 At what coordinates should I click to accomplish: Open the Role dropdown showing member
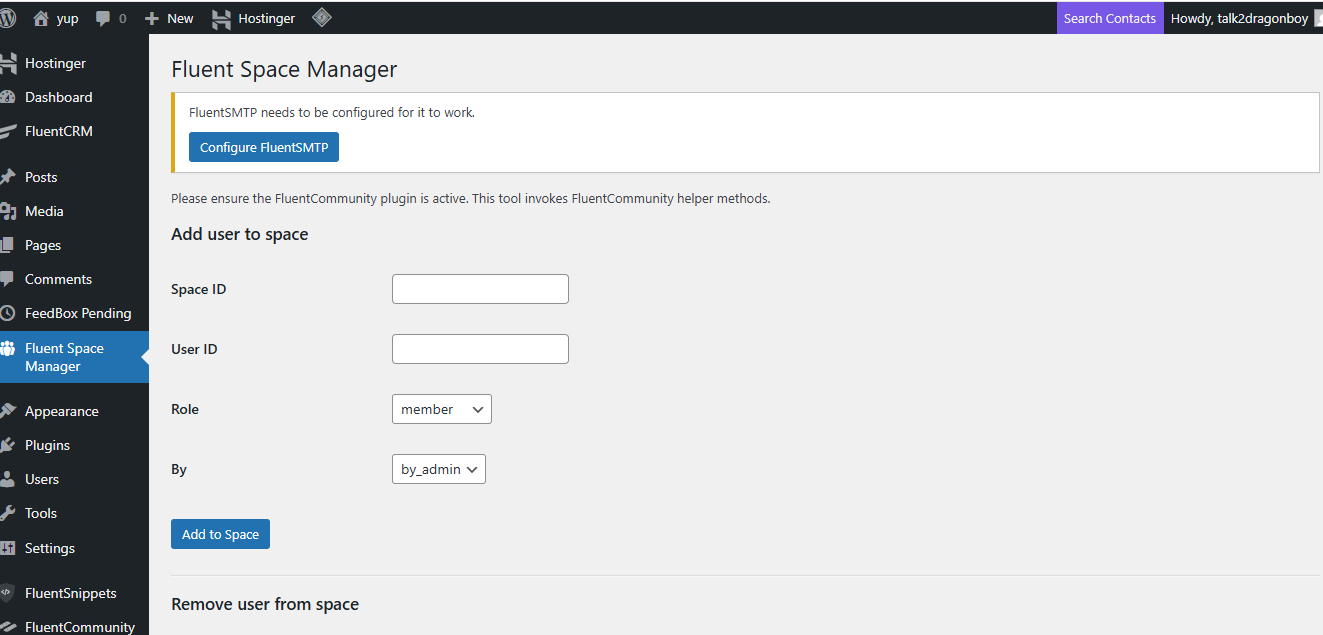[x=442, y=409]
